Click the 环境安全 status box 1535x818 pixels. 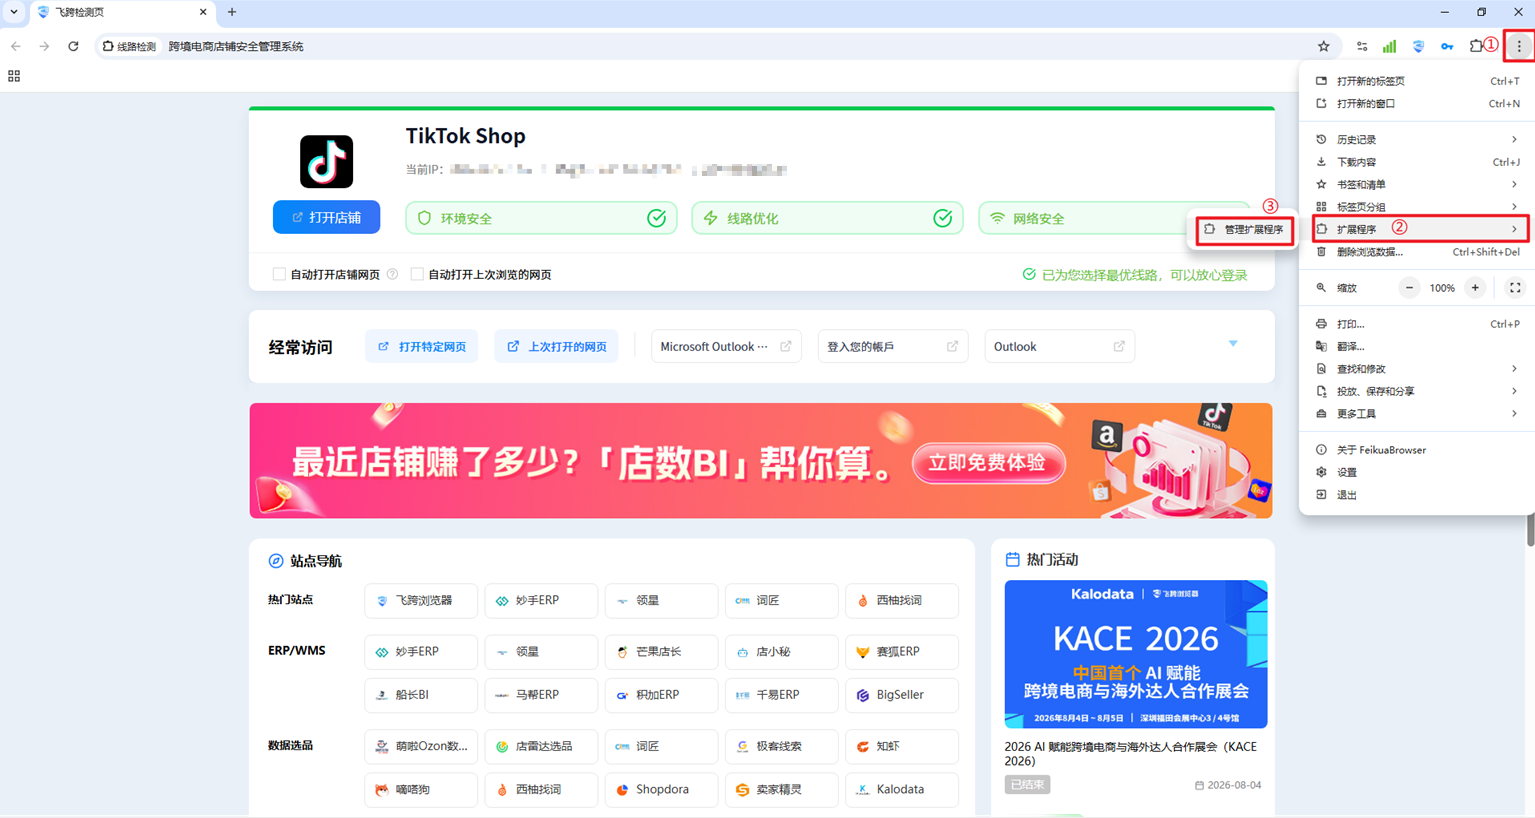[541, 218]
